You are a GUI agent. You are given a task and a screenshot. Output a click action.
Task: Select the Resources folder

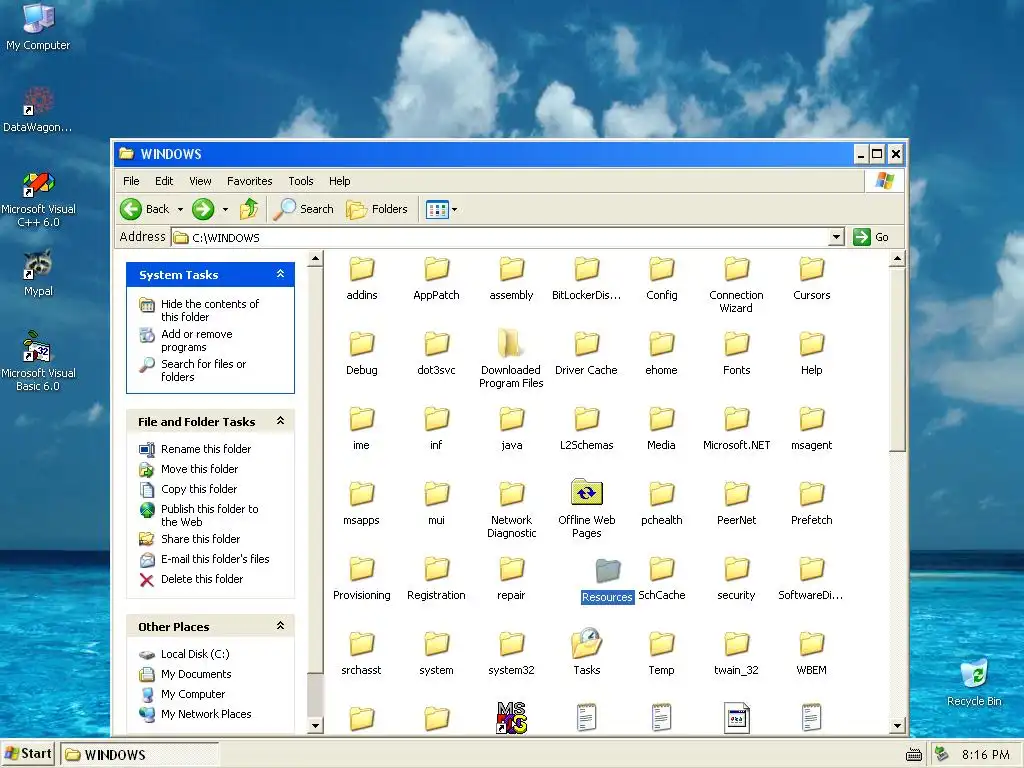pos(607,581)
